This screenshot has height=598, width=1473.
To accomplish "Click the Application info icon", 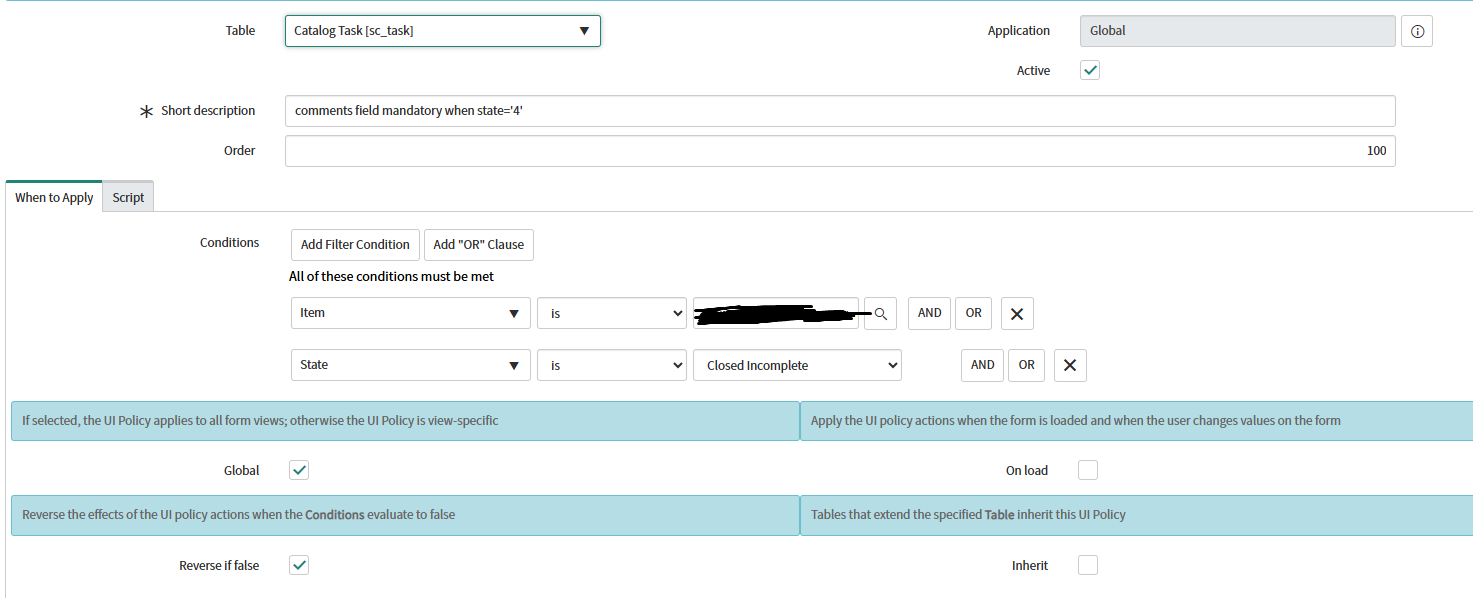I will (1417, 31).
